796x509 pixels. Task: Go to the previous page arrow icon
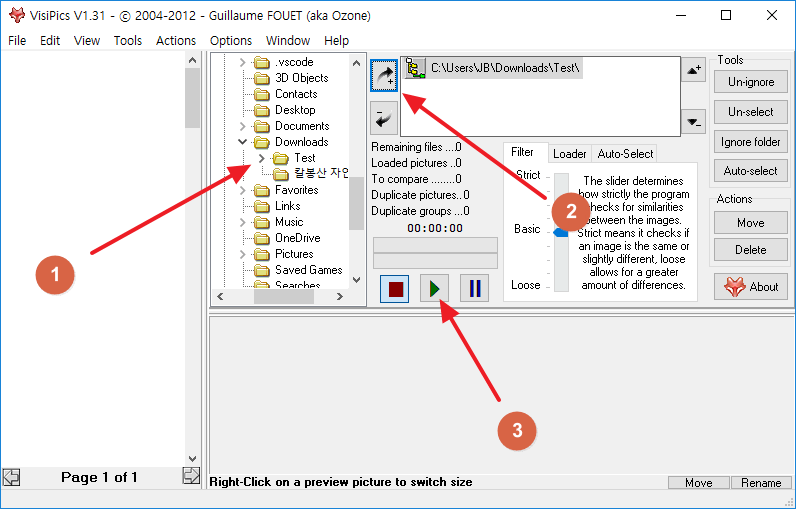coord(11,477)
